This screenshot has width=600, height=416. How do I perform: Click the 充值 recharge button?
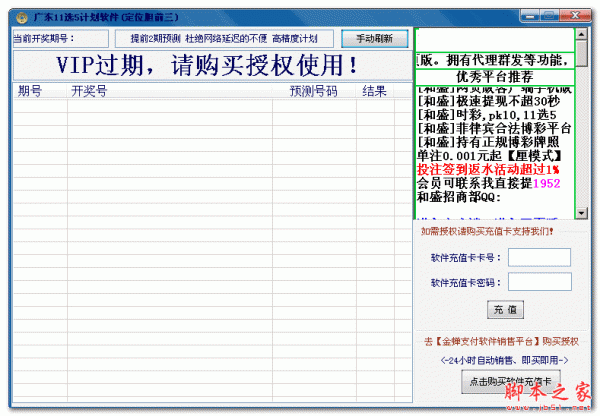[x=505, y=309]
